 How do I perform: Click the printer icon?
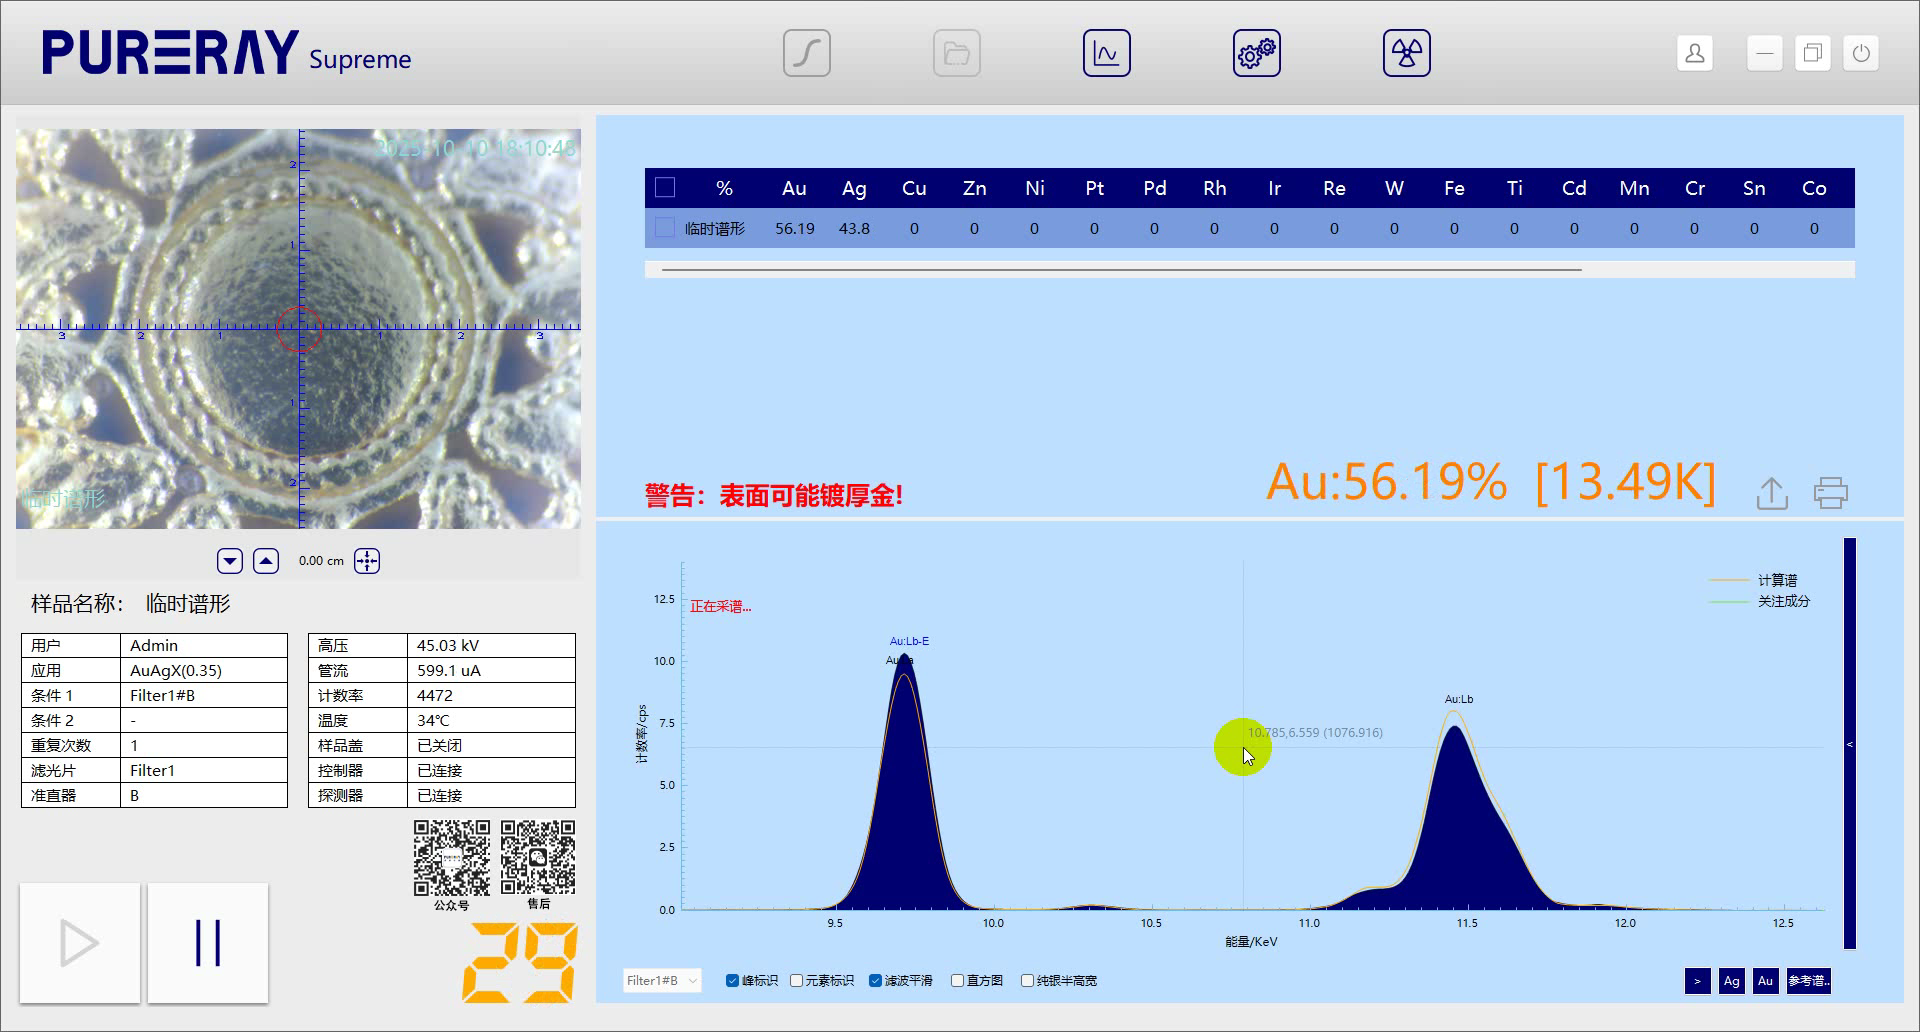pyautogui.click(x=1830, y=493)
